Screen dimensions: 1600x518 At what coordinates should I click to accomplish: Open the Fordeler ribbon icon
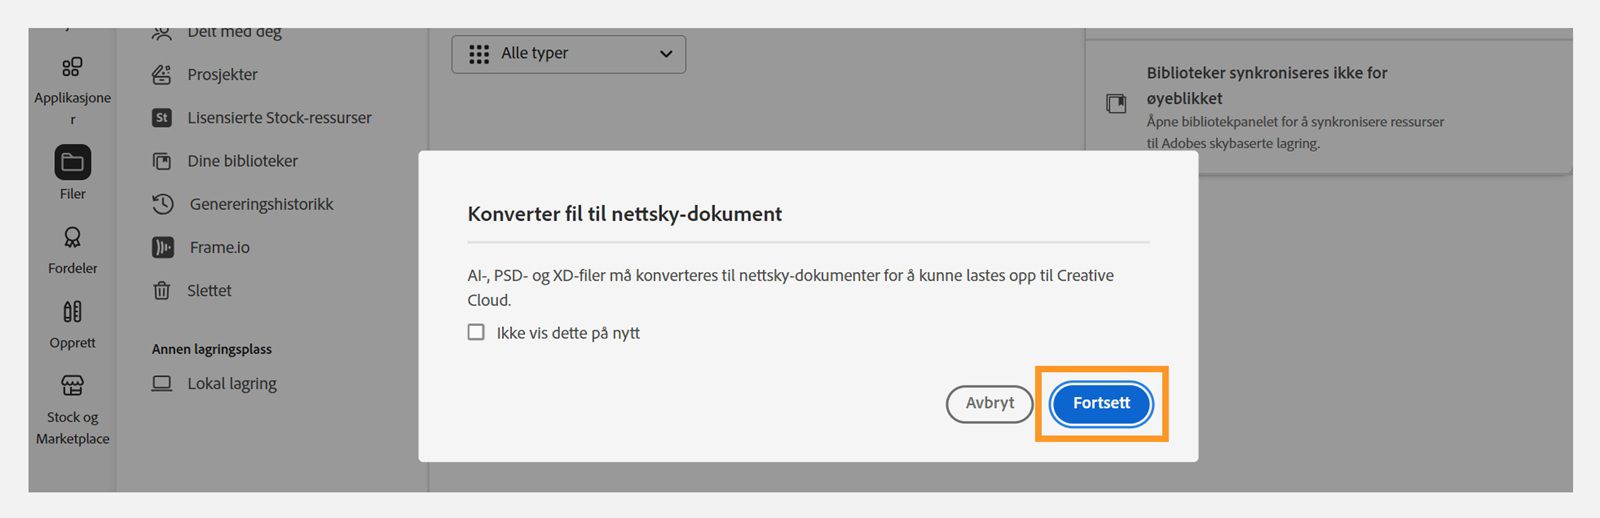pos(72,237)
